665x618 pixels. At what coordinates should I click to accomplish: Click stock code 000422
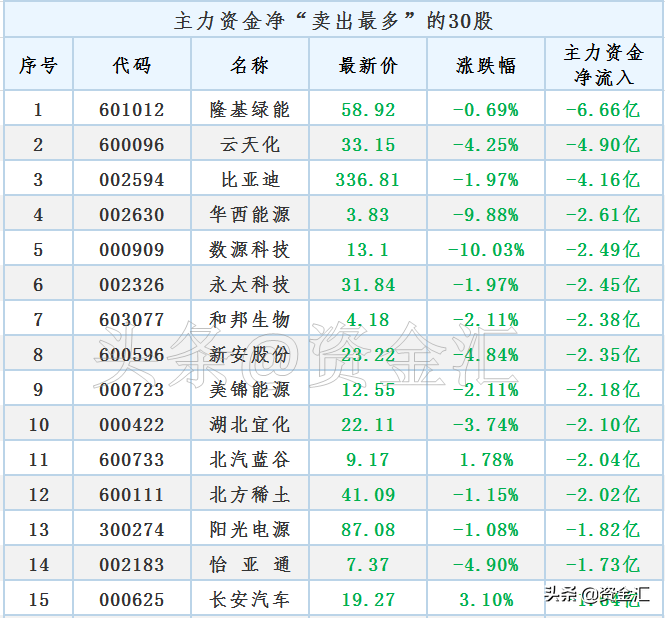(132, 425)
